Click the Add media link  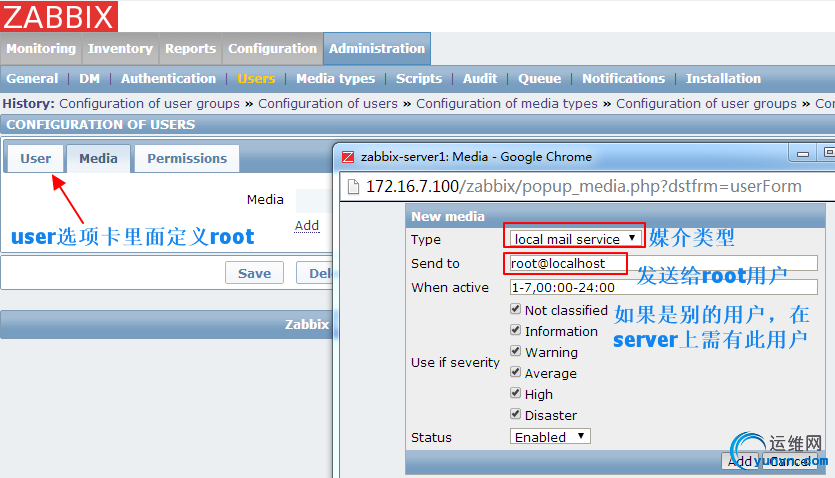[x=307, y=226]
